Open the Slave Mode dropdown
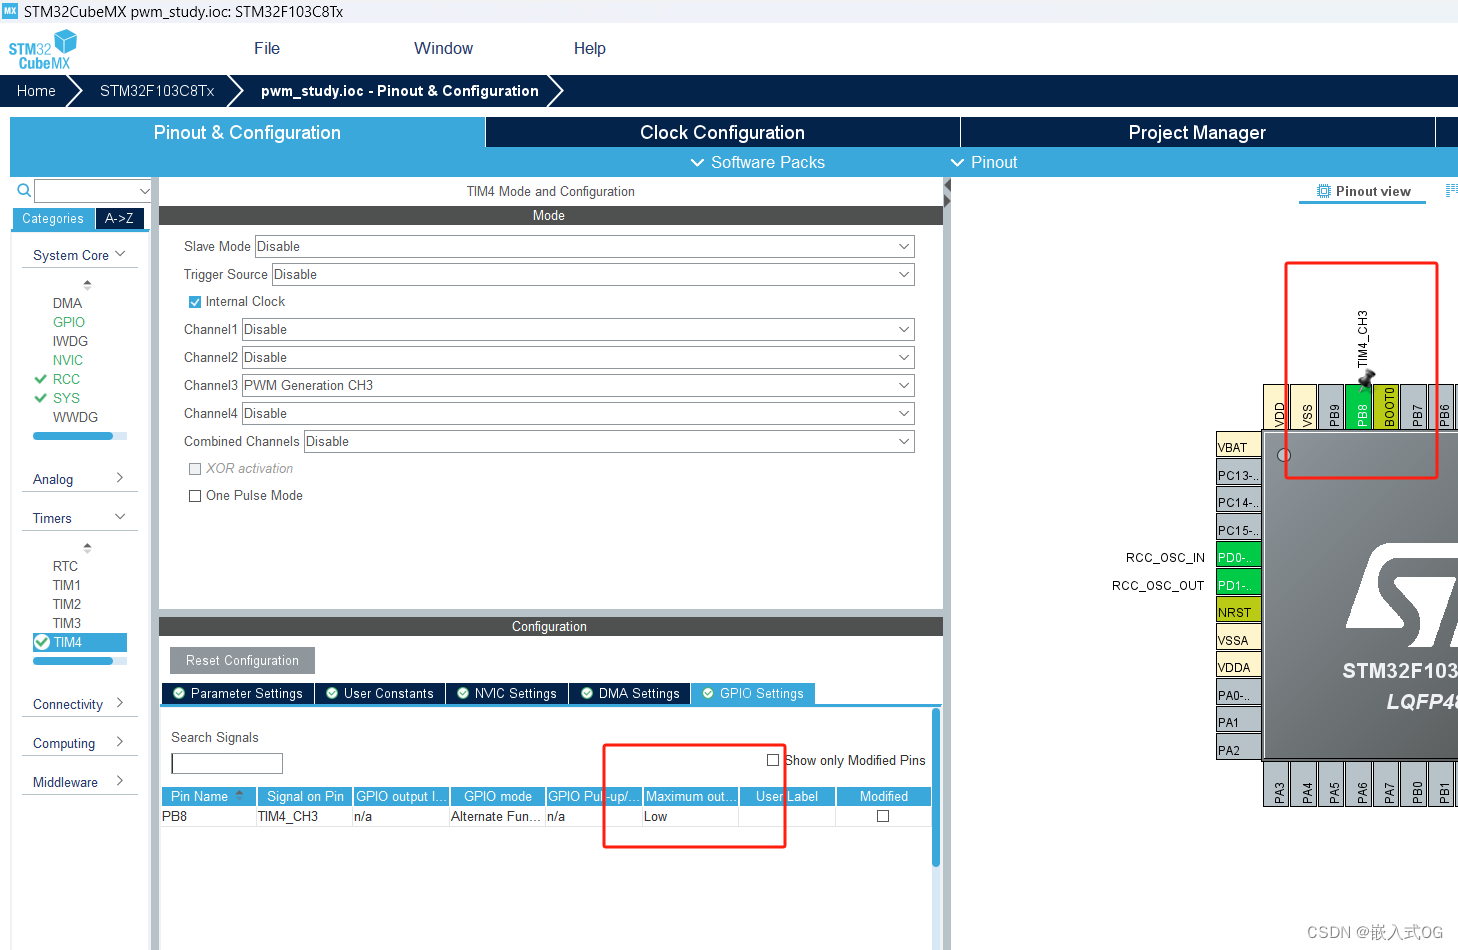This screenshot has width=1458, height=950. [x=585, y=246]
